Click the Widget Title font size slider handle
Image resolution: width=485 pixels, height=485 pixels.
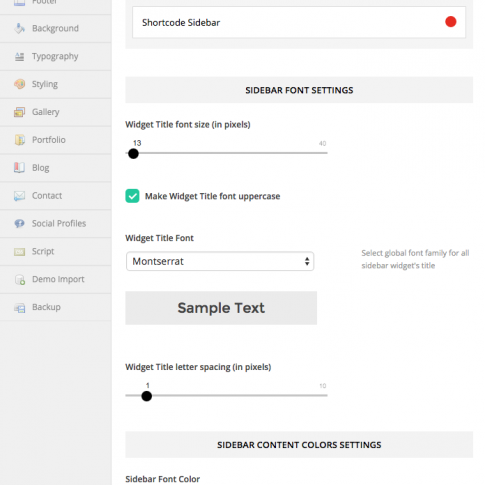click(133, 154)
